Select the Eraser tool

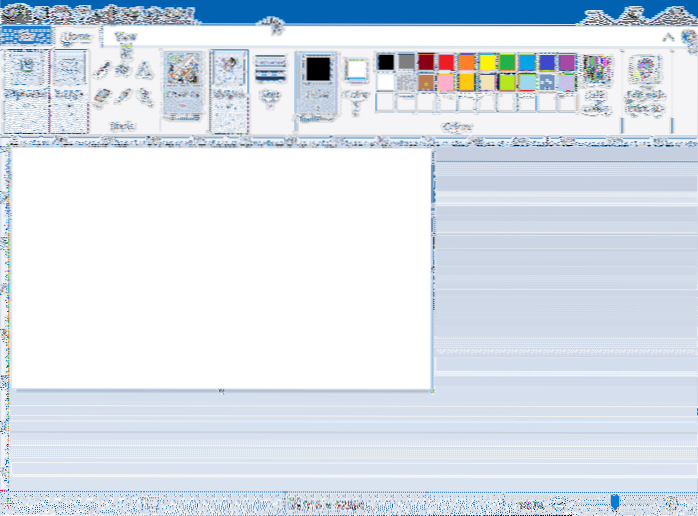coord(102,96)
